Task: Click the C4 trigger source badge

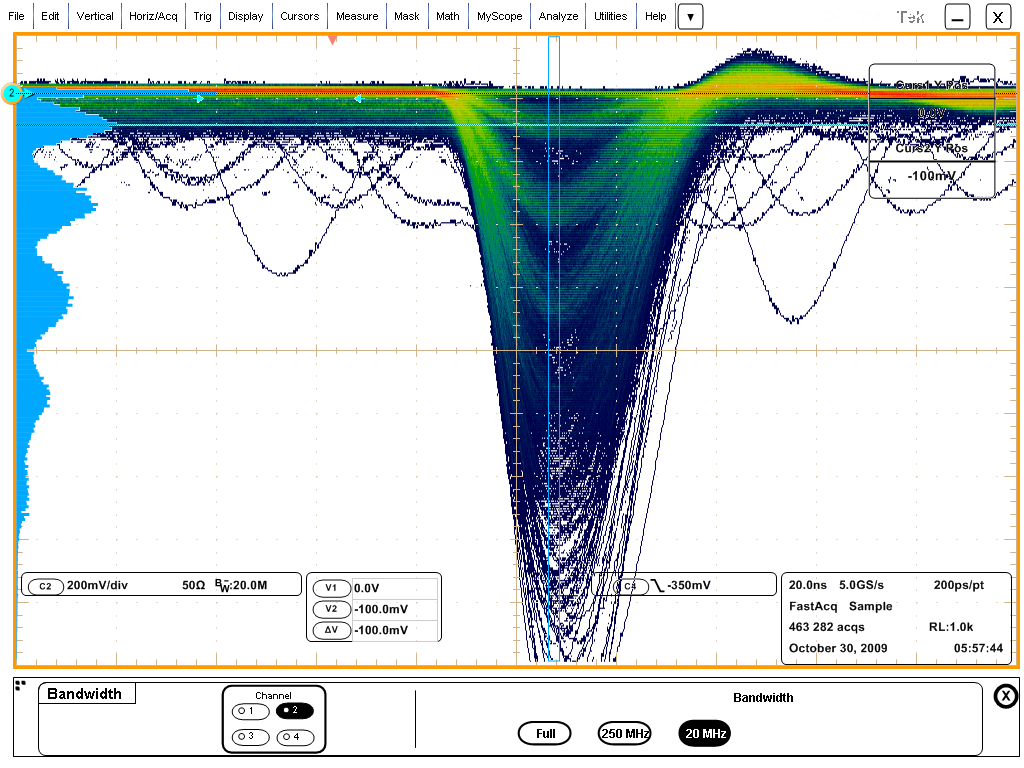Action: click(630, 586)
